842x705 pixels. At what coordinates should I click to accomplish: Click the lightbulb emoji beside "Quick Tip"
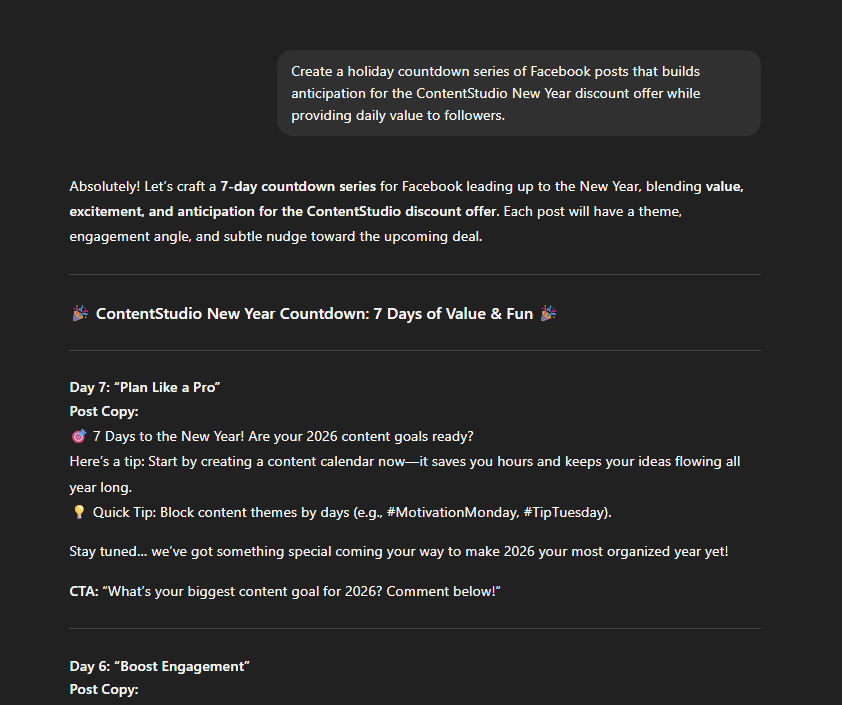click(x=79, y=512)
